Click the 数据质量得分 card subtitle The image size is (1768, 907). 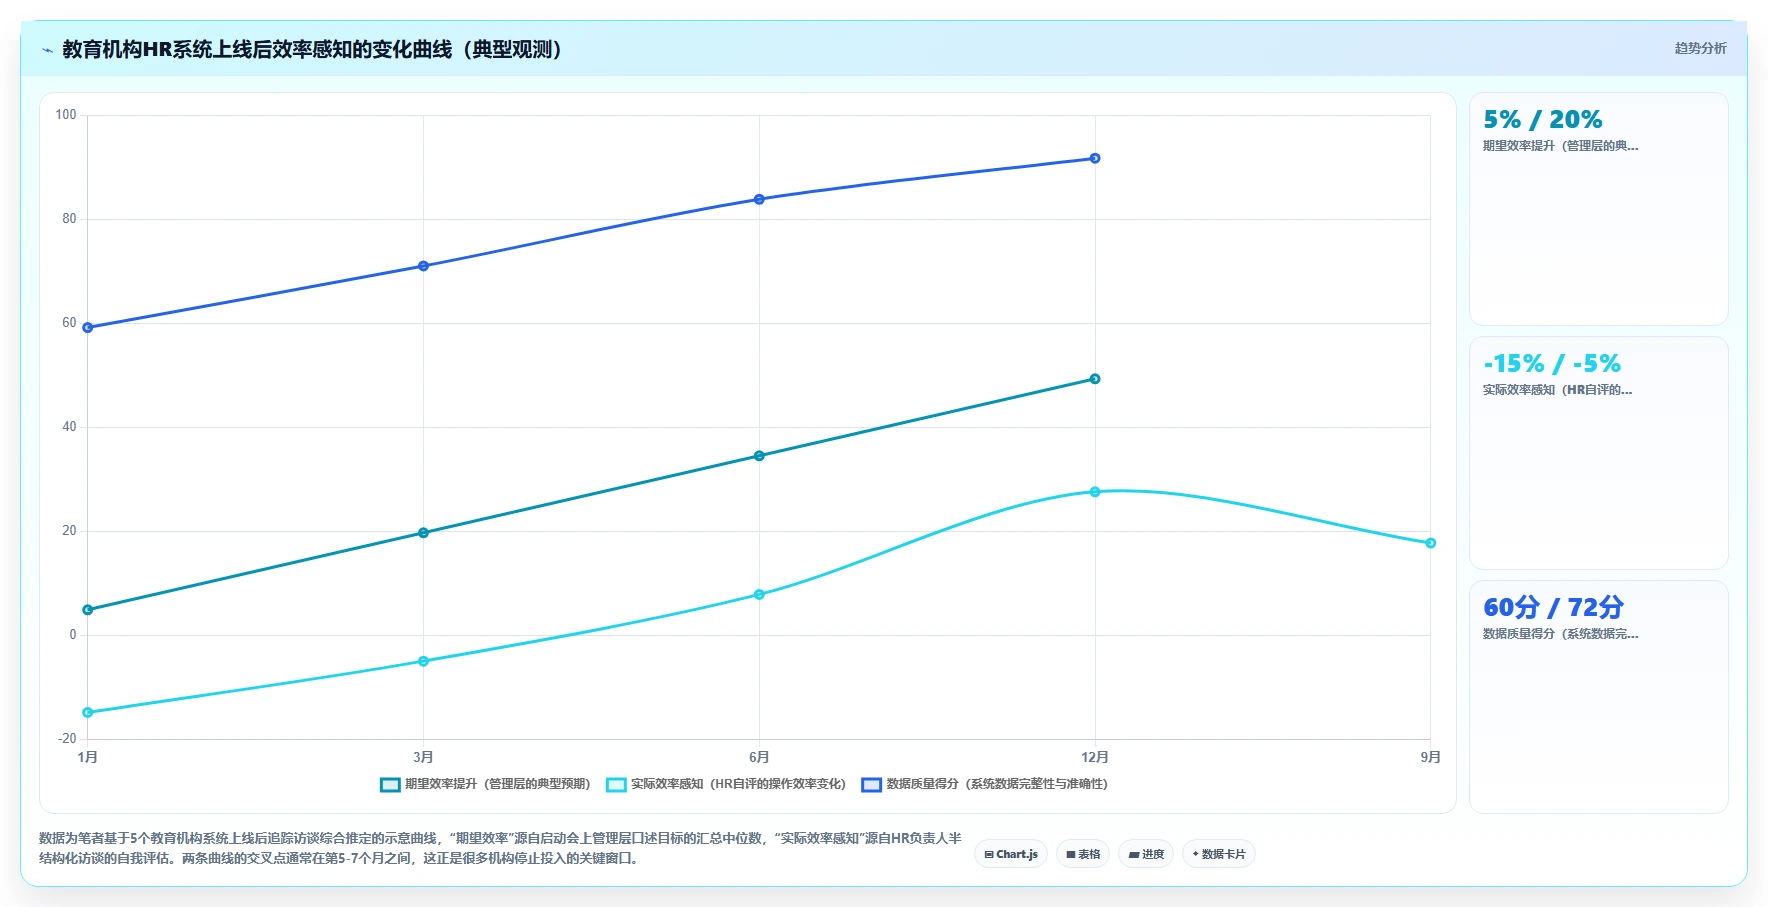(1560, 634)
